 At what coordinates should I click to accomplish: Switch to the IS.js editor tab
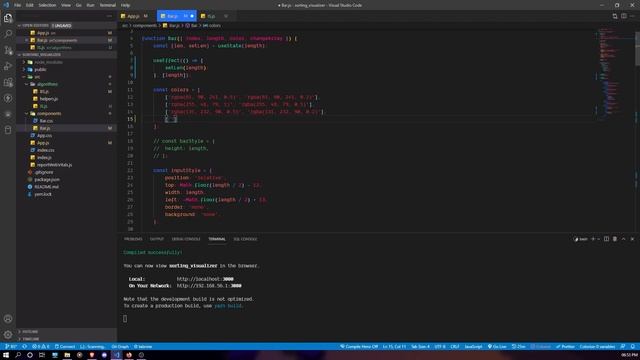[215, 16]
